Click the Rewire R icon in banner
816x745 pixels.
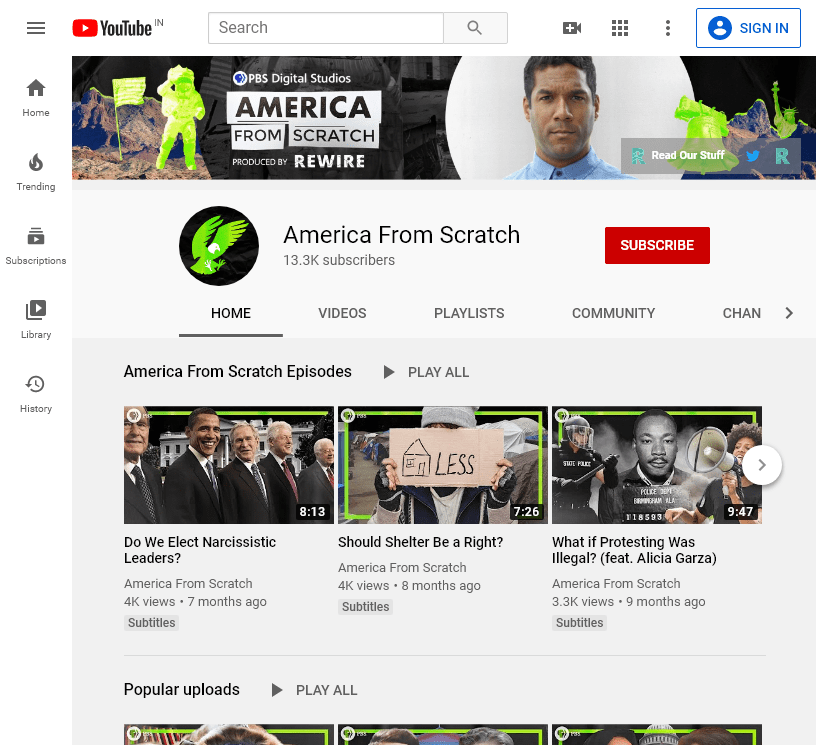pyautogui.click(x=782, y=156)
